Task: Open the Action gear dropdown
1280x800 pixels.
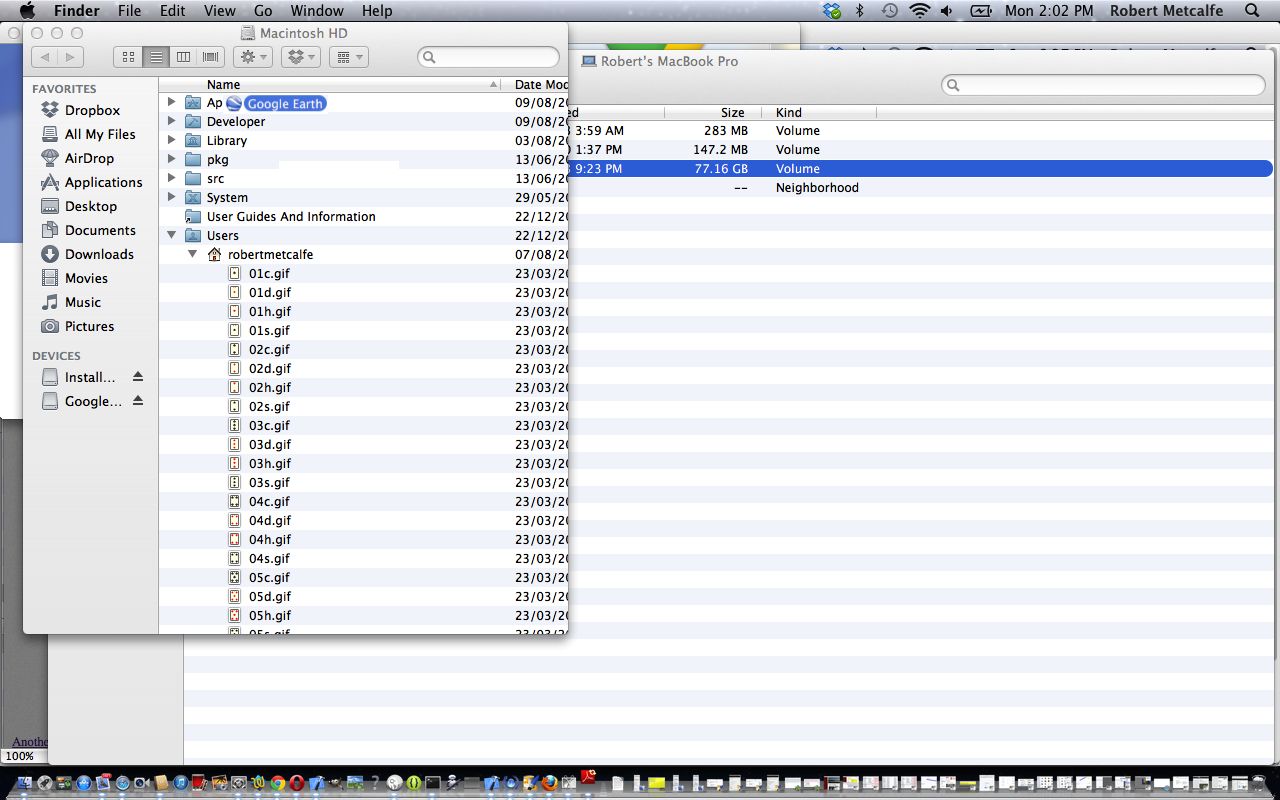Action: click(x=251, y=57)
